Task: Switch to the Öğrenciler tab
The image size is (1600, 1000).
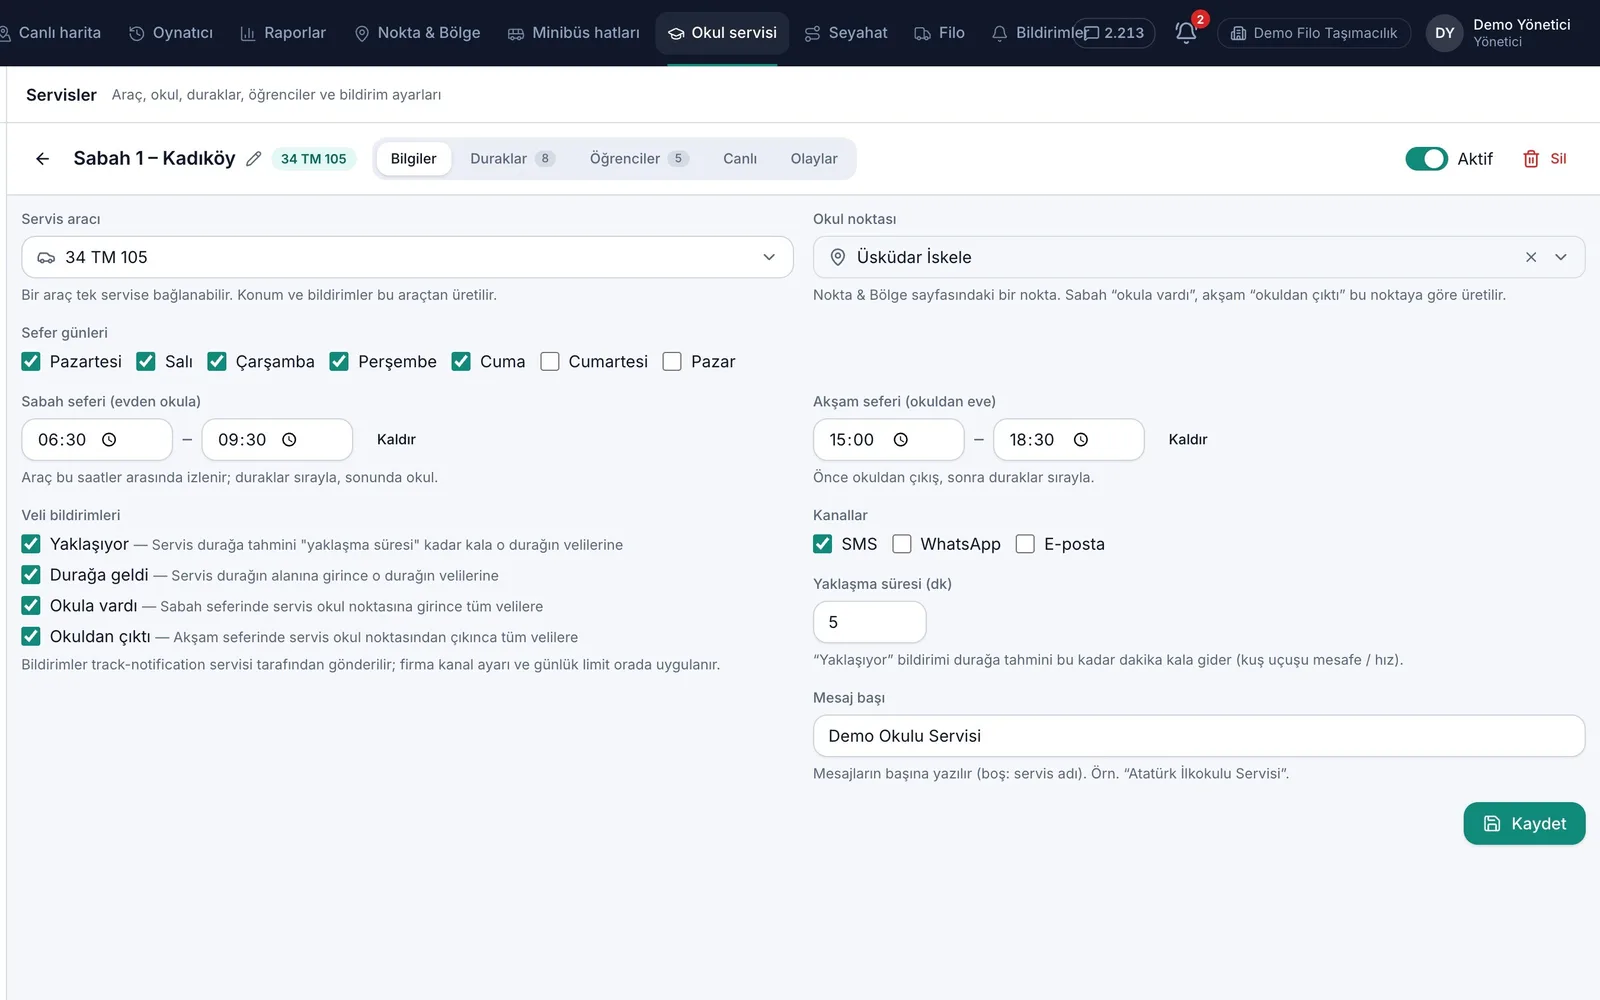Action: (x=639, y=159)
